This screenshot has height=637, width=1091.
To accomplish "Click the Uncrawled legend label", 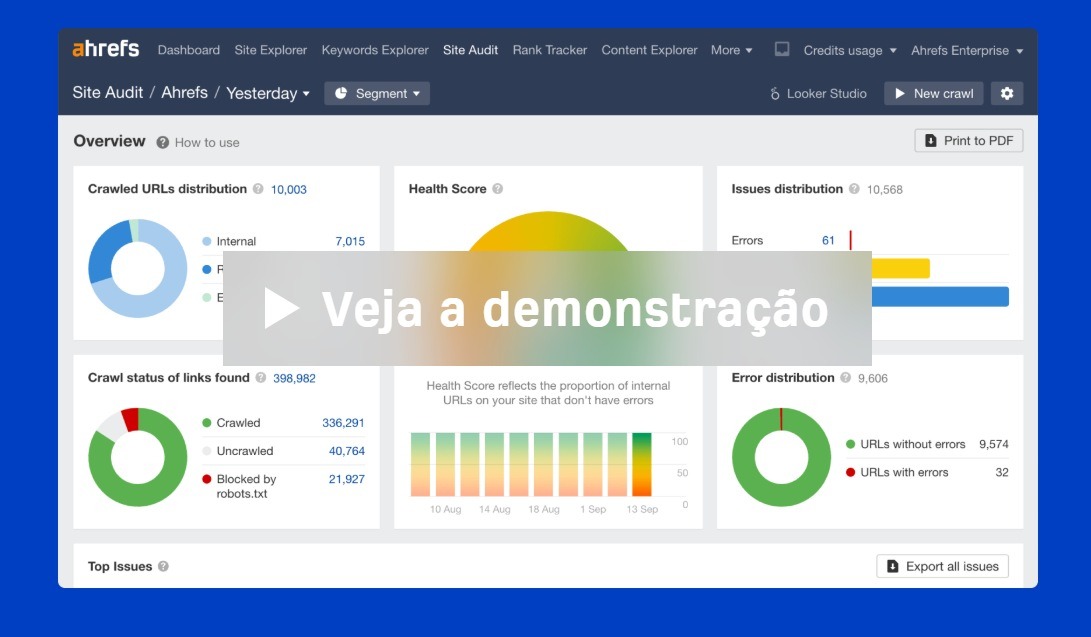I will pyautogui.click(x=245, y=451).
